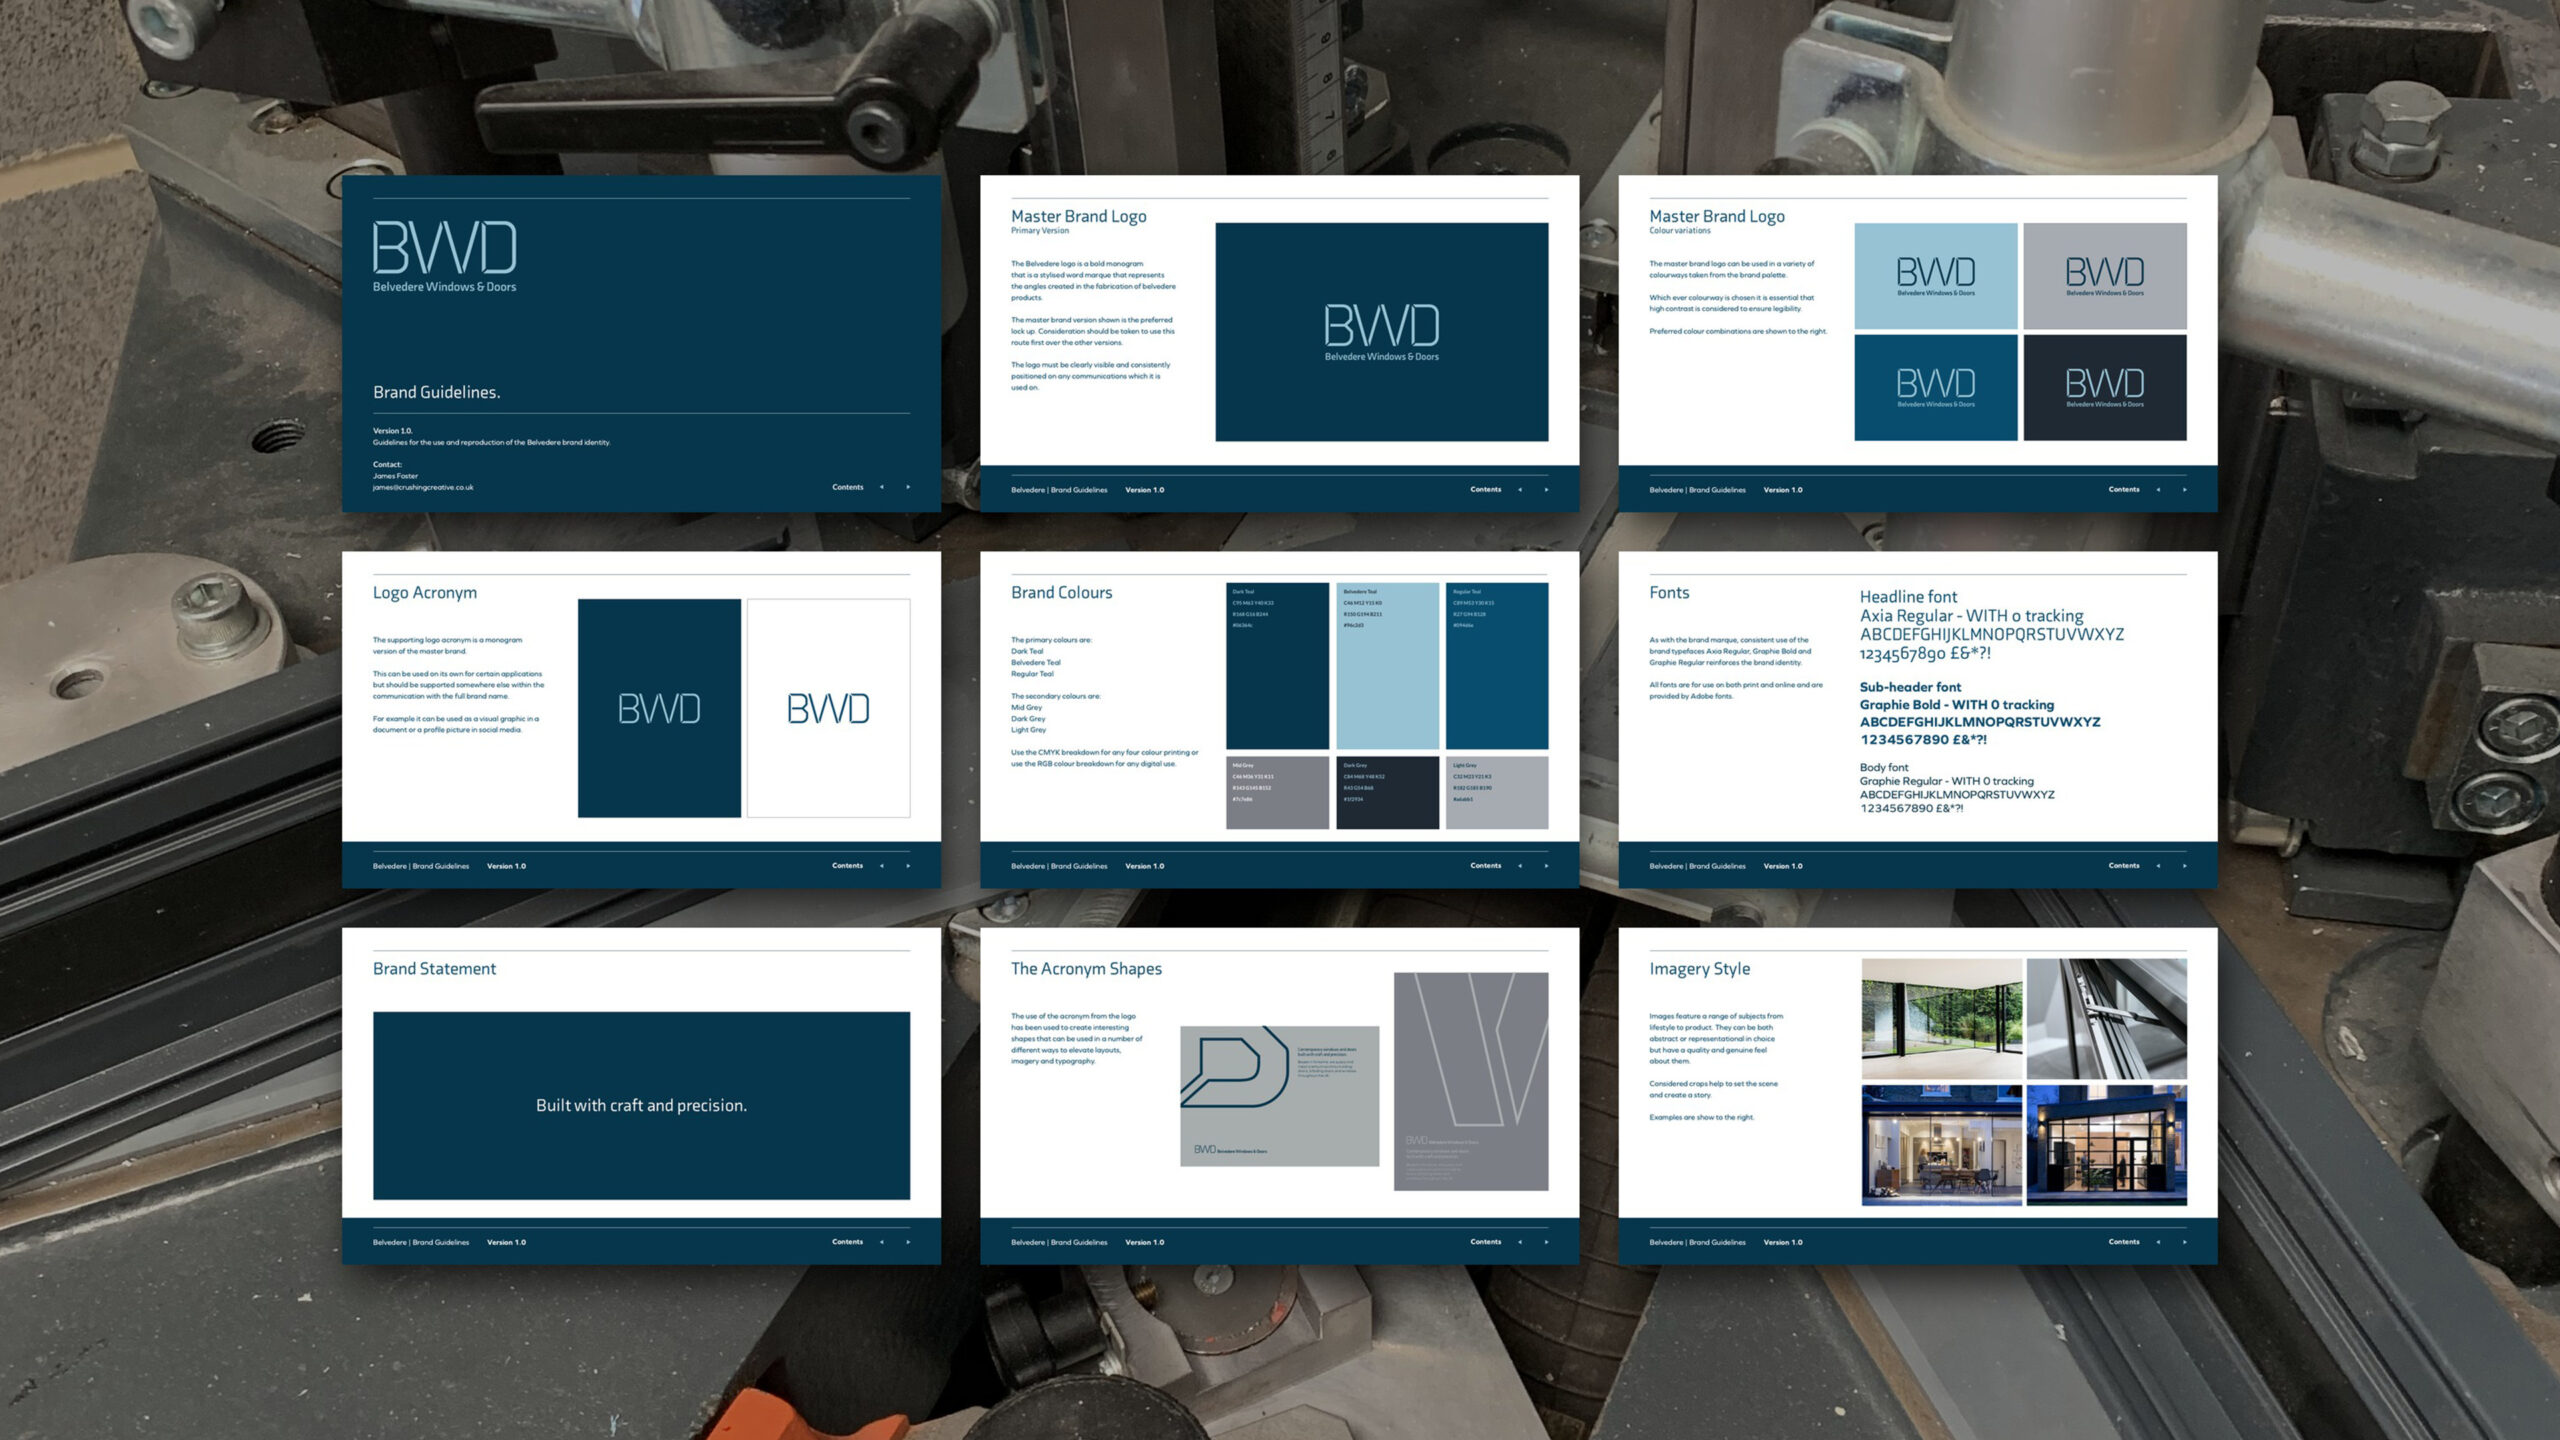Click previous arrow on Primary Version logo slide
2560x1440 pixels.
pos(1520,490)
